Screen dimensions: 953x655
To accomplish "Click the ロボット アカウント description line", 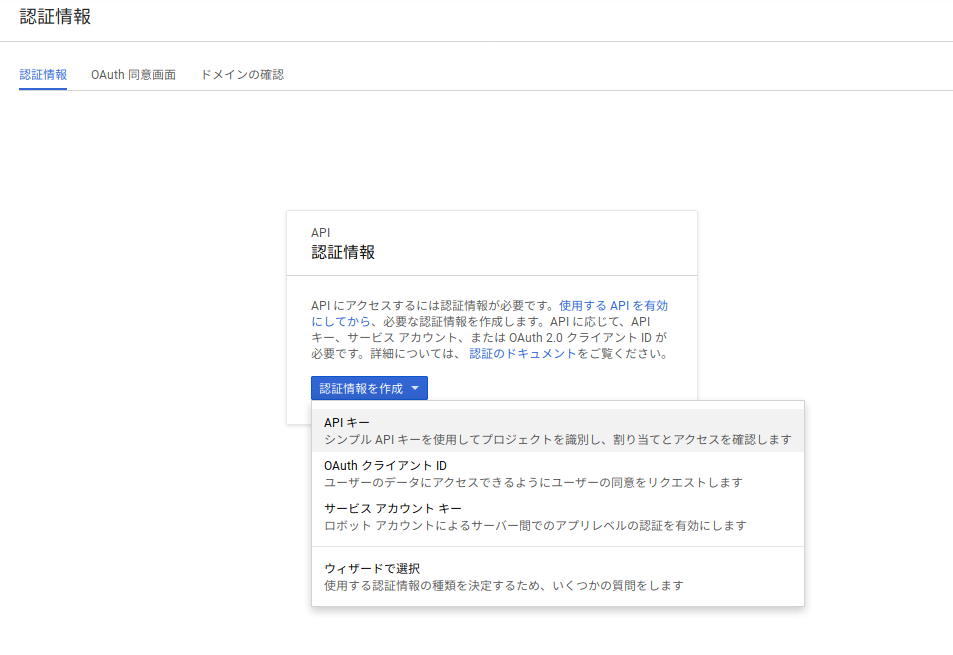I will (x=535, y=526).
